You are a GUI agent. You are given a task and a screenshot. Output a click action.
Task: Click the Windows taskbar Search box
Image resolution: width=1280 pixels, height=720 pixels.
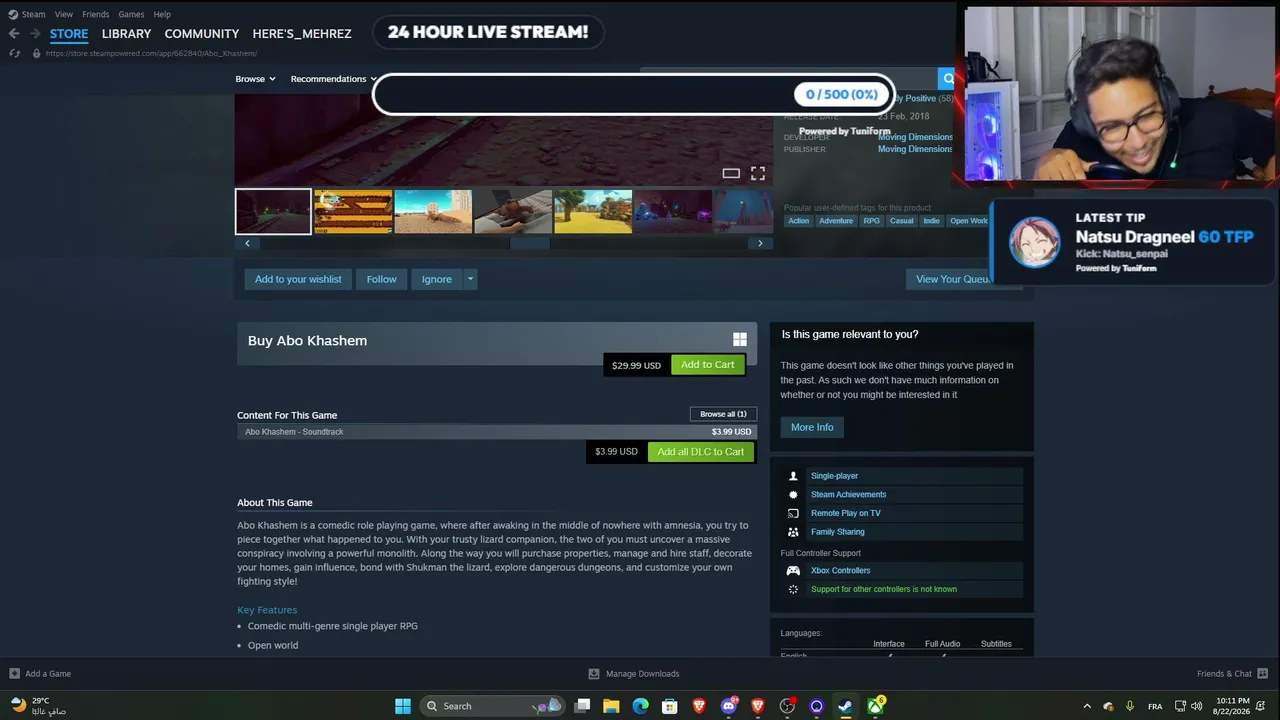[491, 706]
